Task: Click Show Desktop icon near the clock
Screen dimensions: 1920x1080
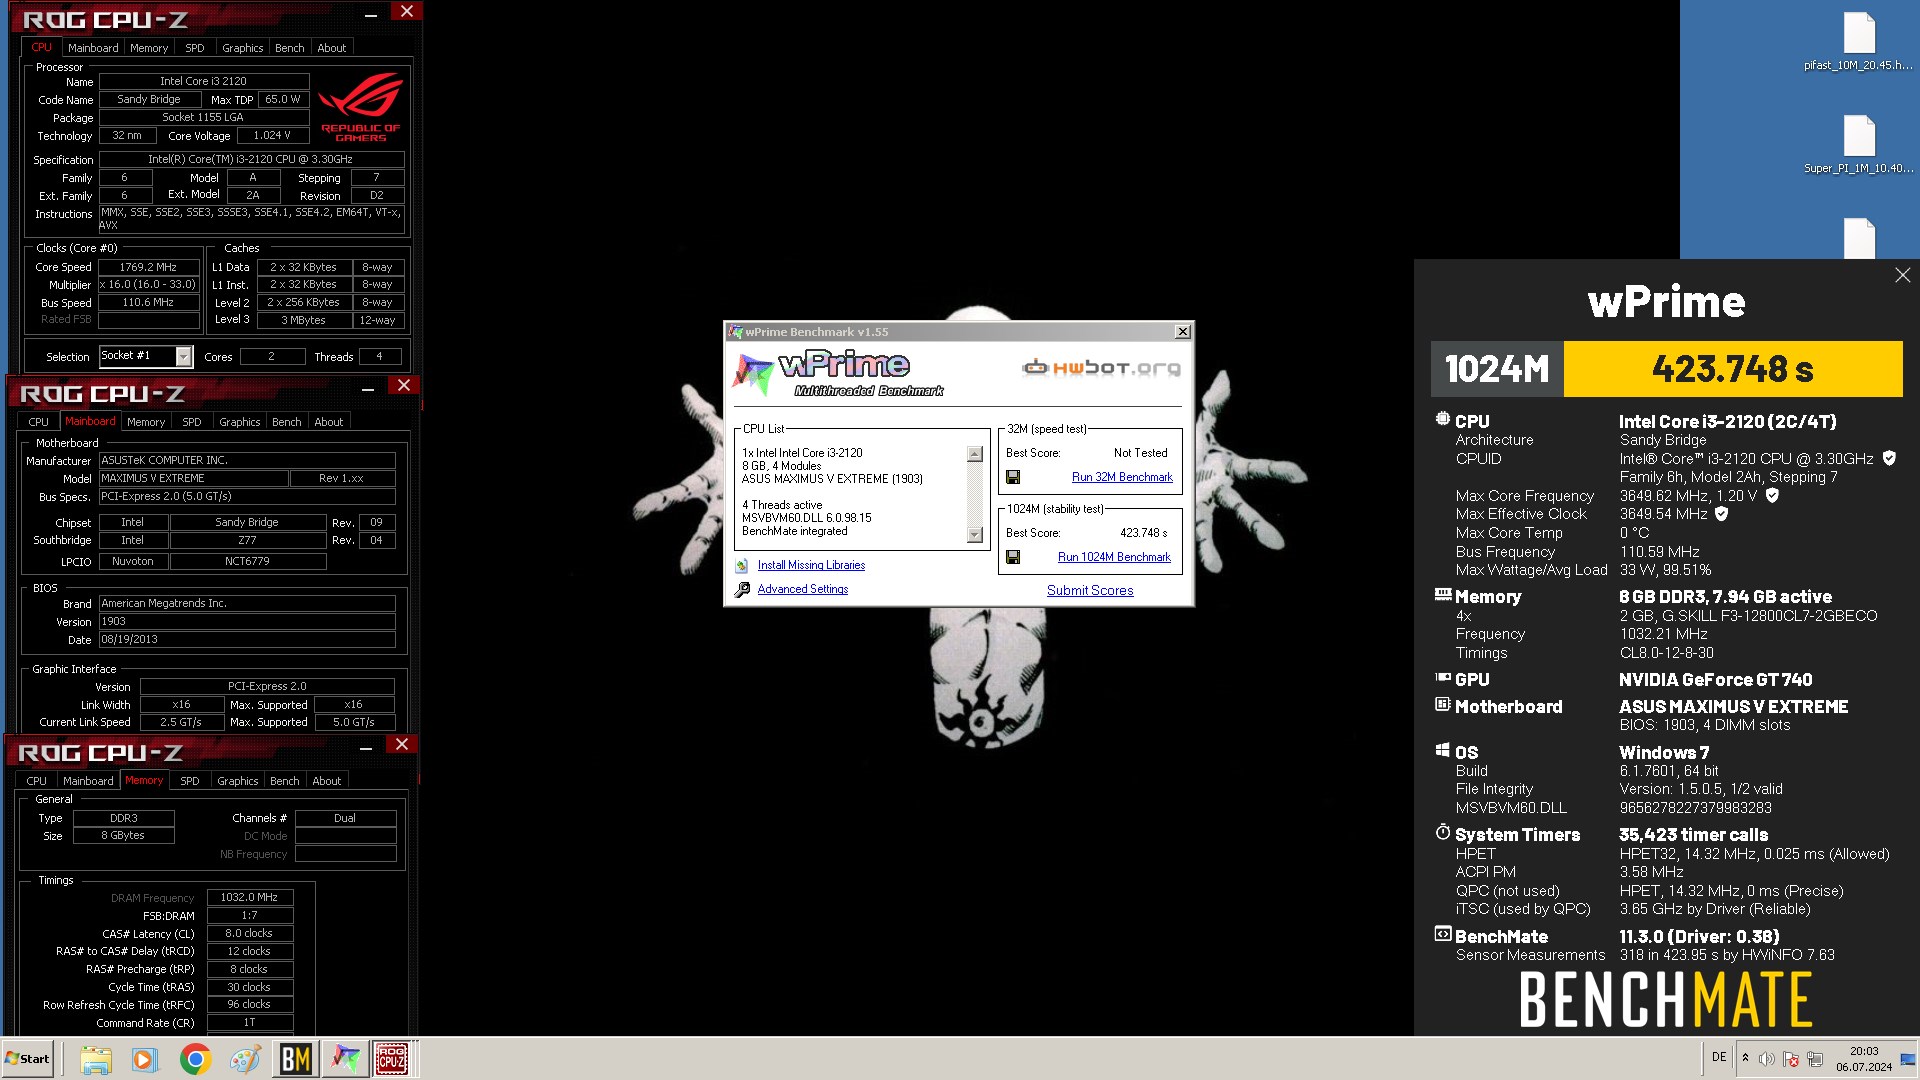Action: 1908,1059
